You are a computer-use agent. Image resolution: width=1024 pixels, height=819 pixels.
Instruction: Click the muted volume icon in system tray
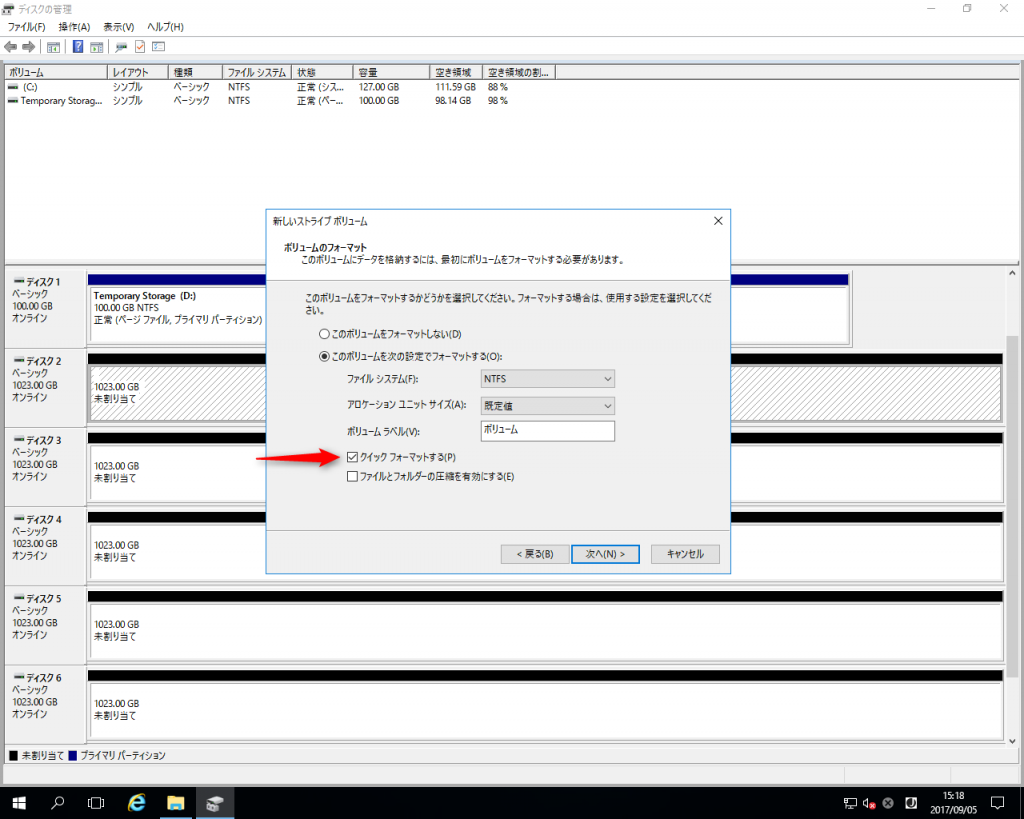868,802
